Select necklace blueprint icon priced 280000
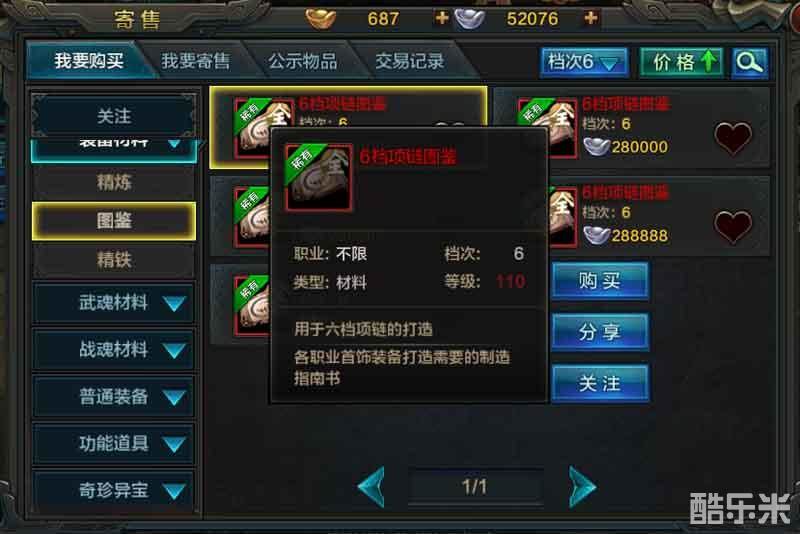Image resolution: width=800 pixels, height=534 pixels. (x=547, y=127)
